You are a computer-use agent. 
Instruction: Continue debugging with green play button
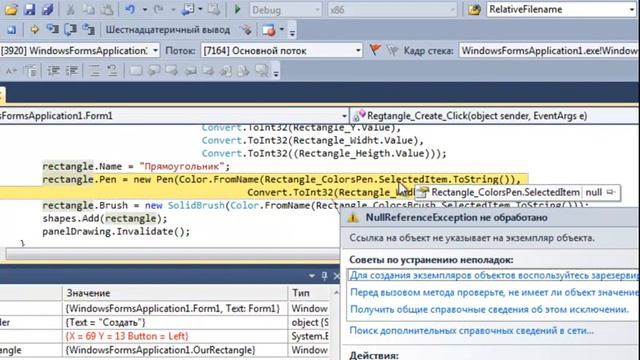237,9
